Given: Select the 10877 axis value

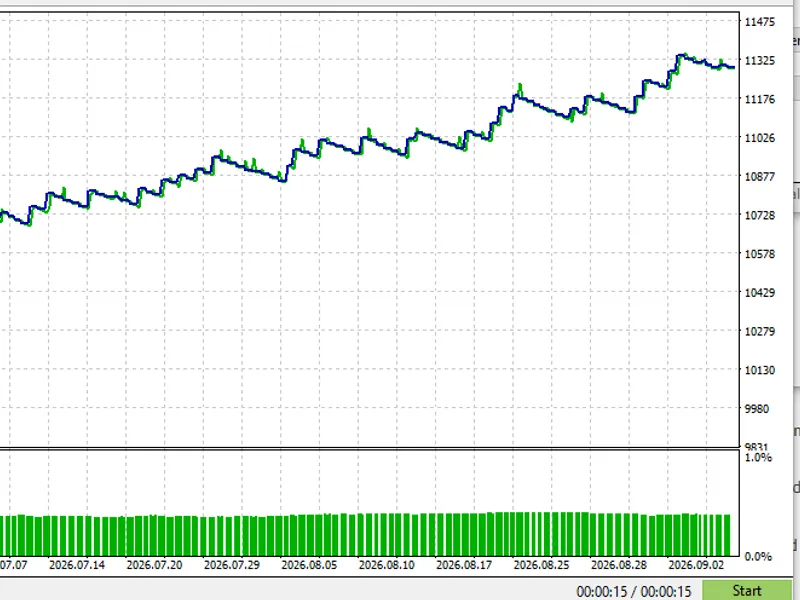Looking at the screenshot, I should pyautogui.click(x=760, y=177).
